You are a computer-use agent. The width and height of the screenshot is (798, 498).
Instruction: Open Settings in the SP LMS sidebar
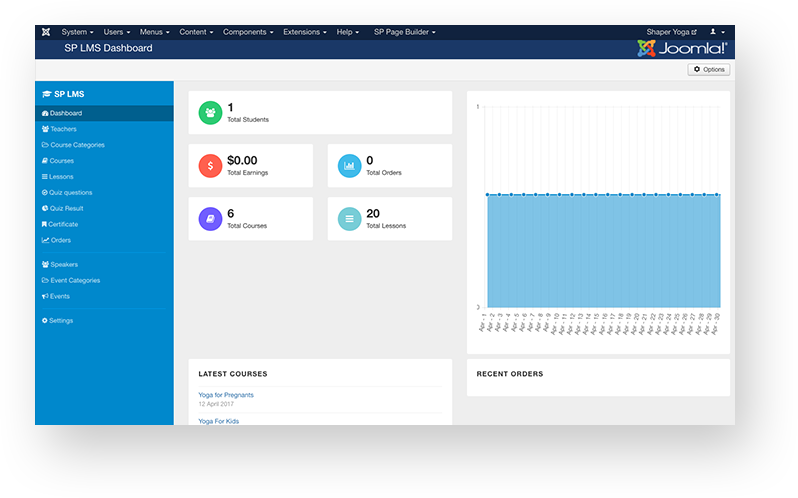[60, 321]
